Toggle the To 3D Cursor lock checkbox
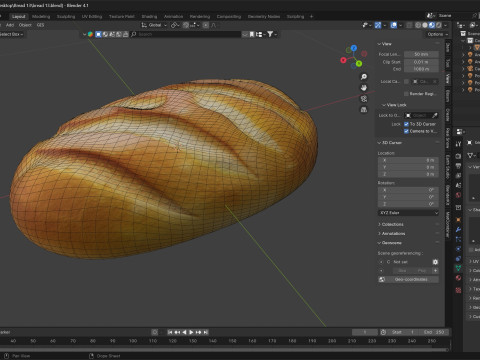This screenshot has height=360, width=480. pos(406,124)
